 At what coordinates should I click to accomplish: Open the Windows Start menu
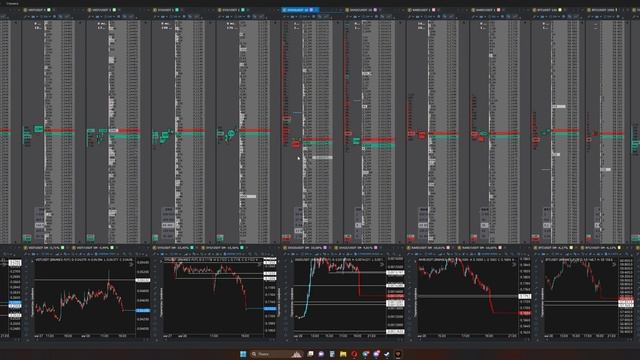243,354
